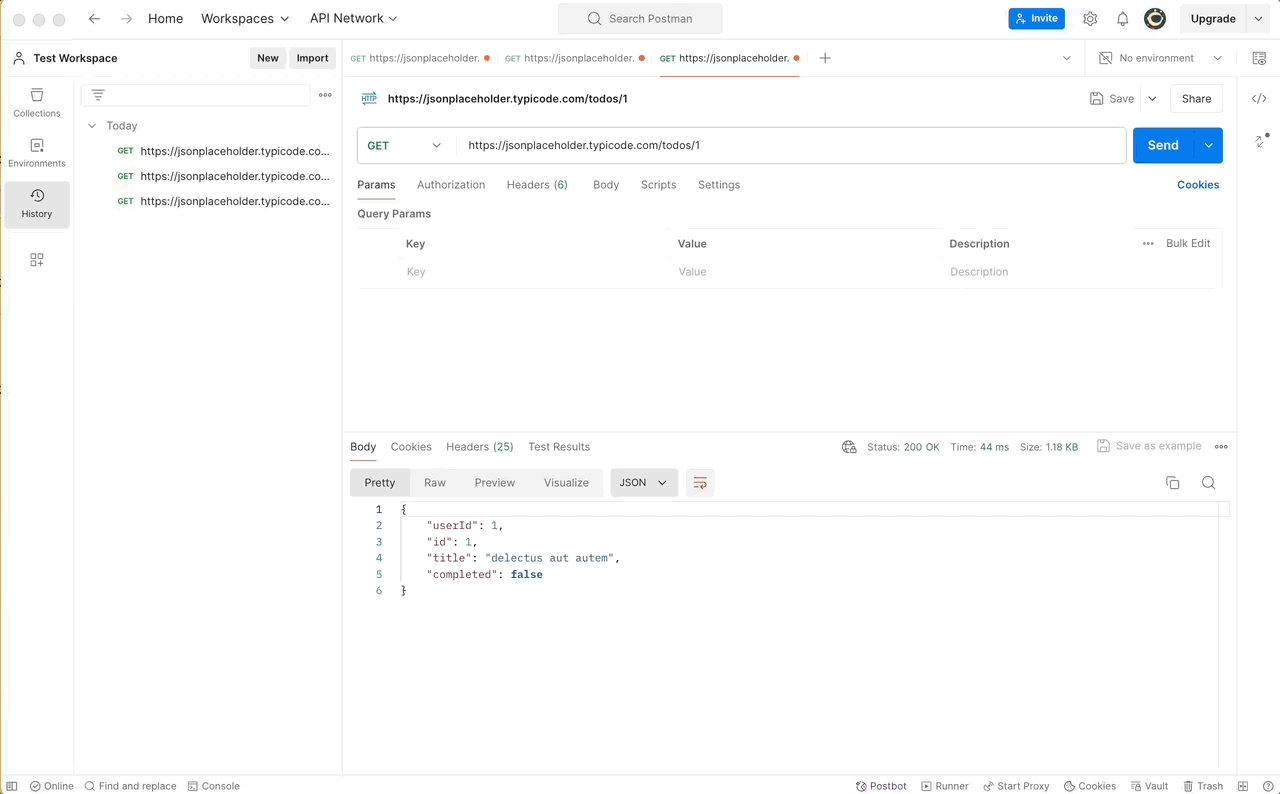Screen dimensions: 1280x794
Task: Click the Send button
Action: [1163, 146]
